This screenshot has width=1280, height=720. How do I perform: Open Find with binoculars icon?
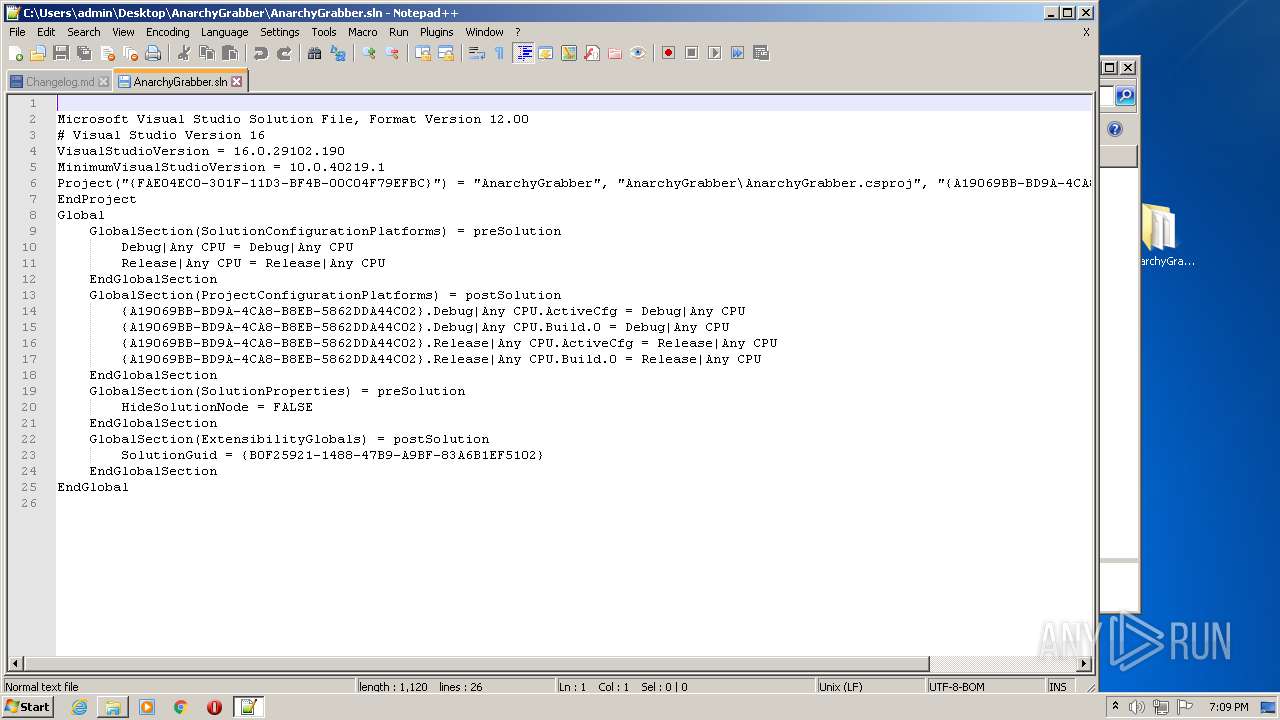coord(315,53)
